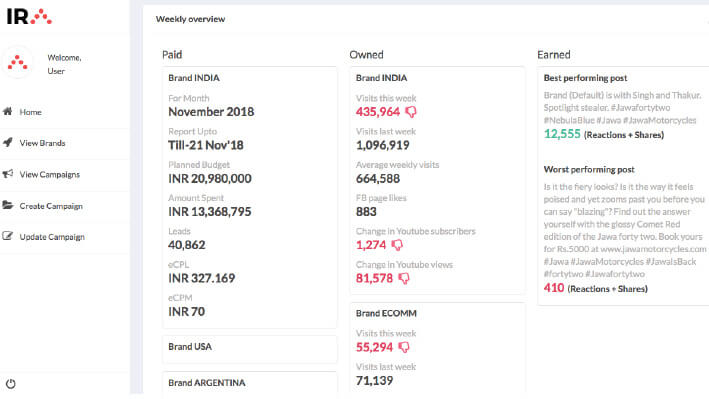Viewport: 709px width, 399px height.
Task: Click thumbs-down icon beside 1,274 subscribers
Action: coord(397,245)
